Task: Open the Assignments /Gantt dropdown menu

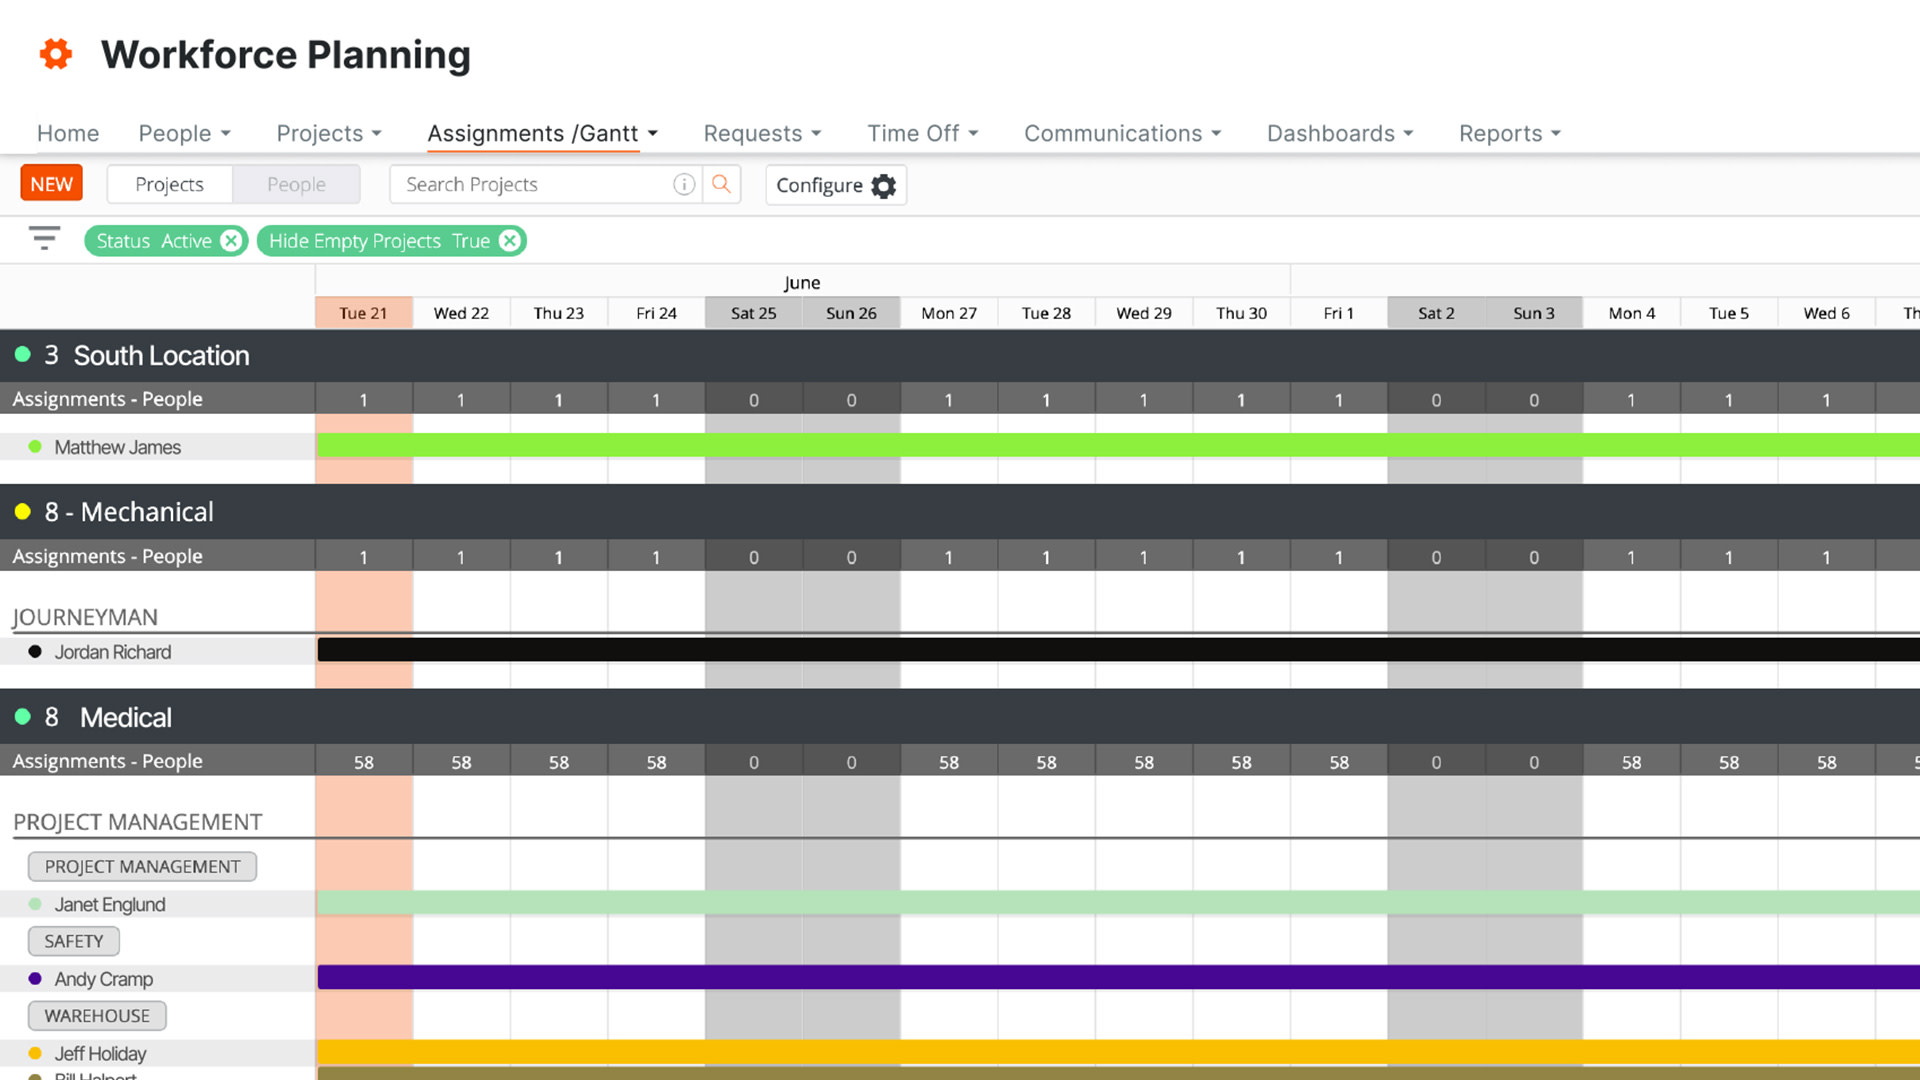Action: [x=541, y=133]
